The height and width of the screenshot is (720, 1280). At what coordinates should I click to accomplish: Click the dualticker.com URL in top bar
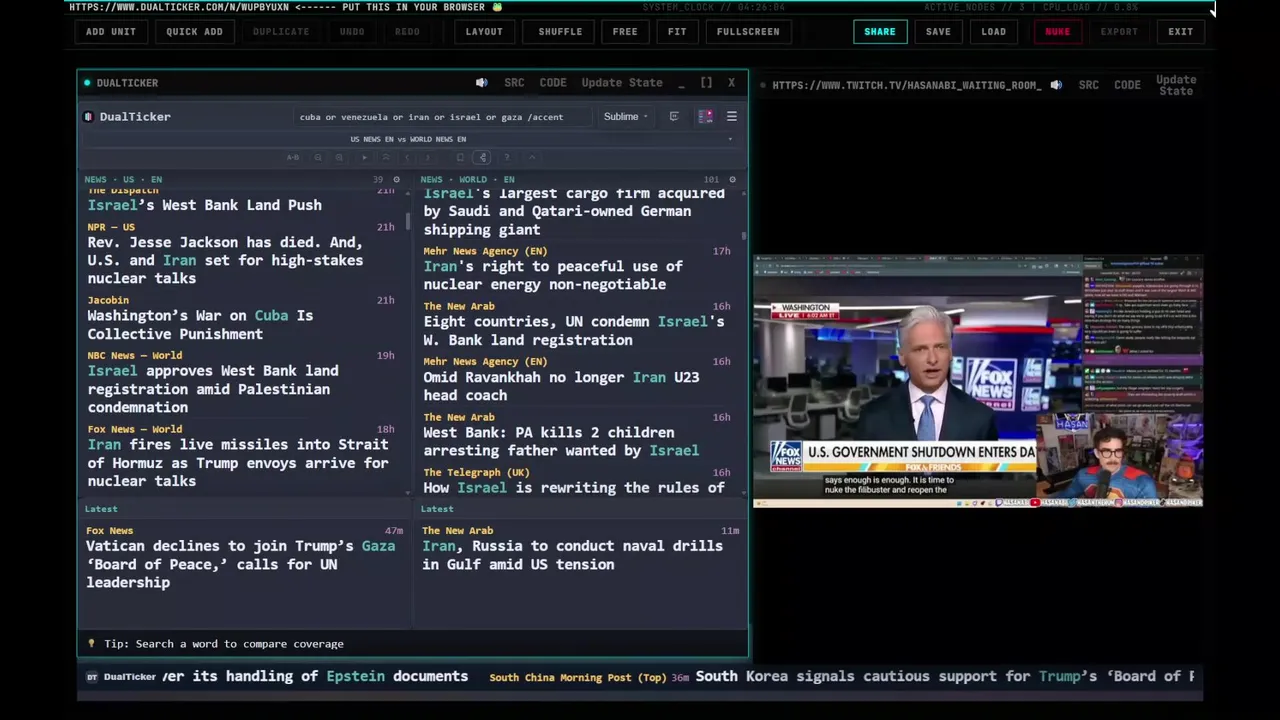179,7
